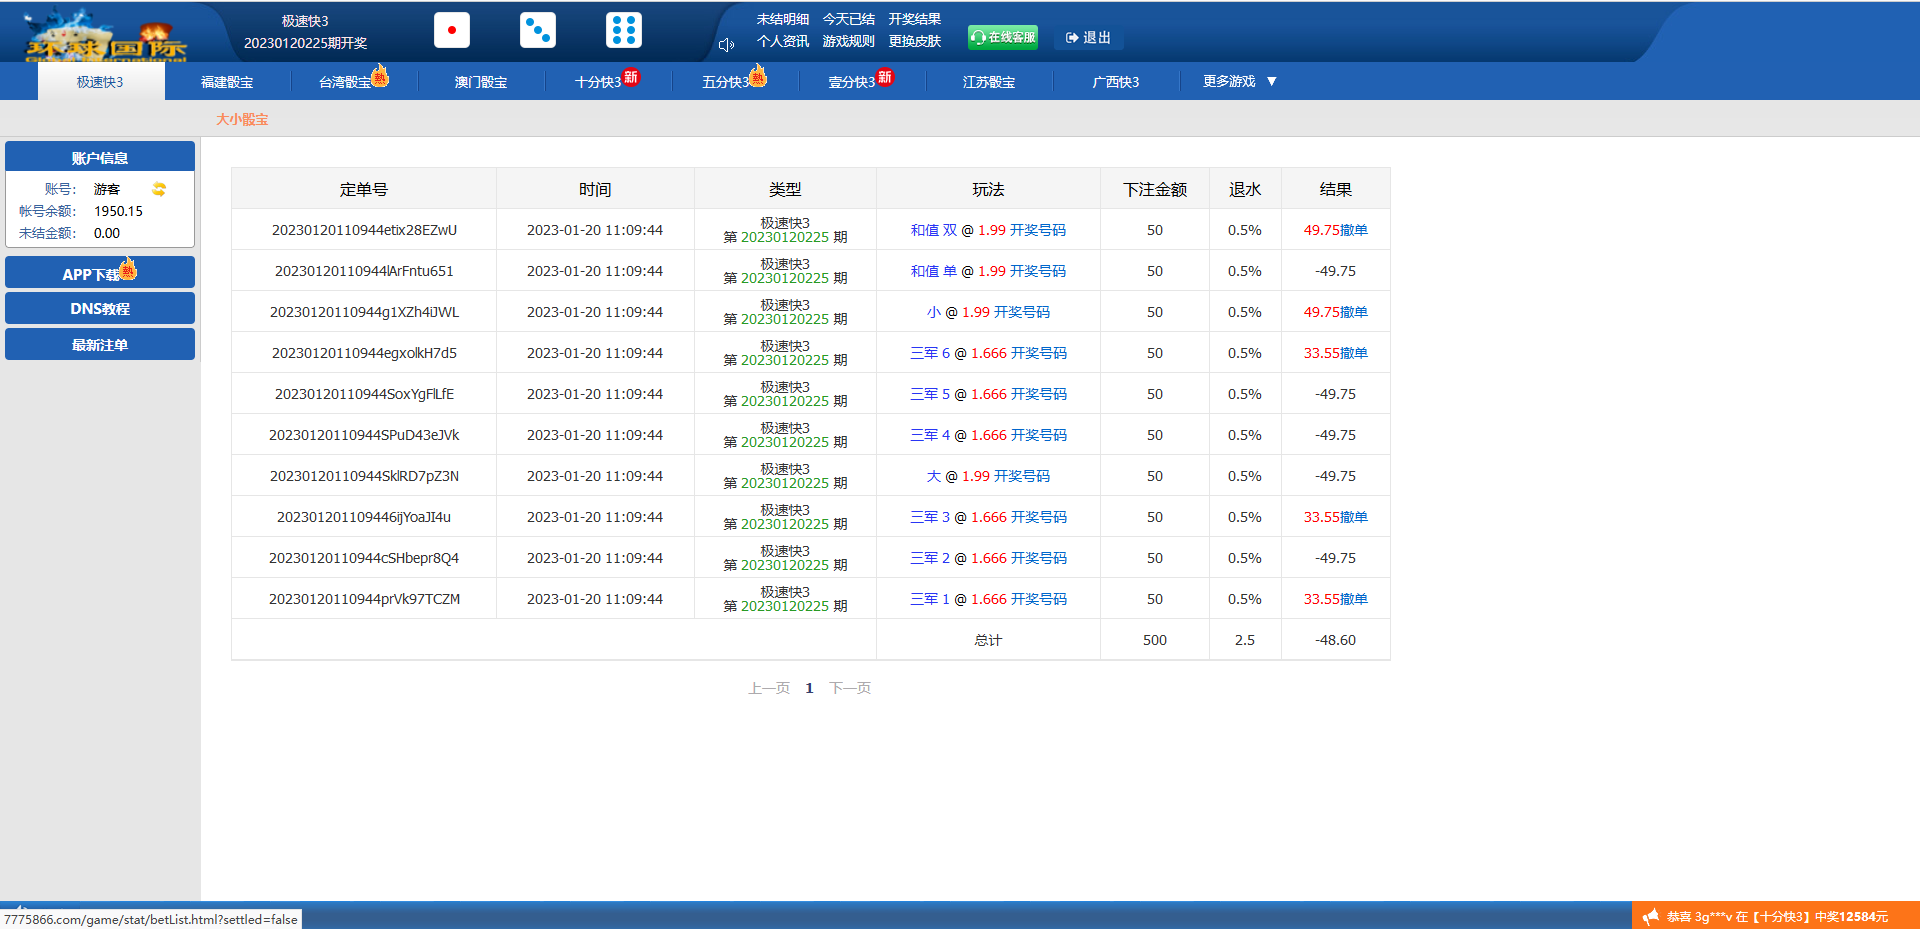Open the DNS教程 sidebar button
The image size is (1920, 929).
coord(100,309)
